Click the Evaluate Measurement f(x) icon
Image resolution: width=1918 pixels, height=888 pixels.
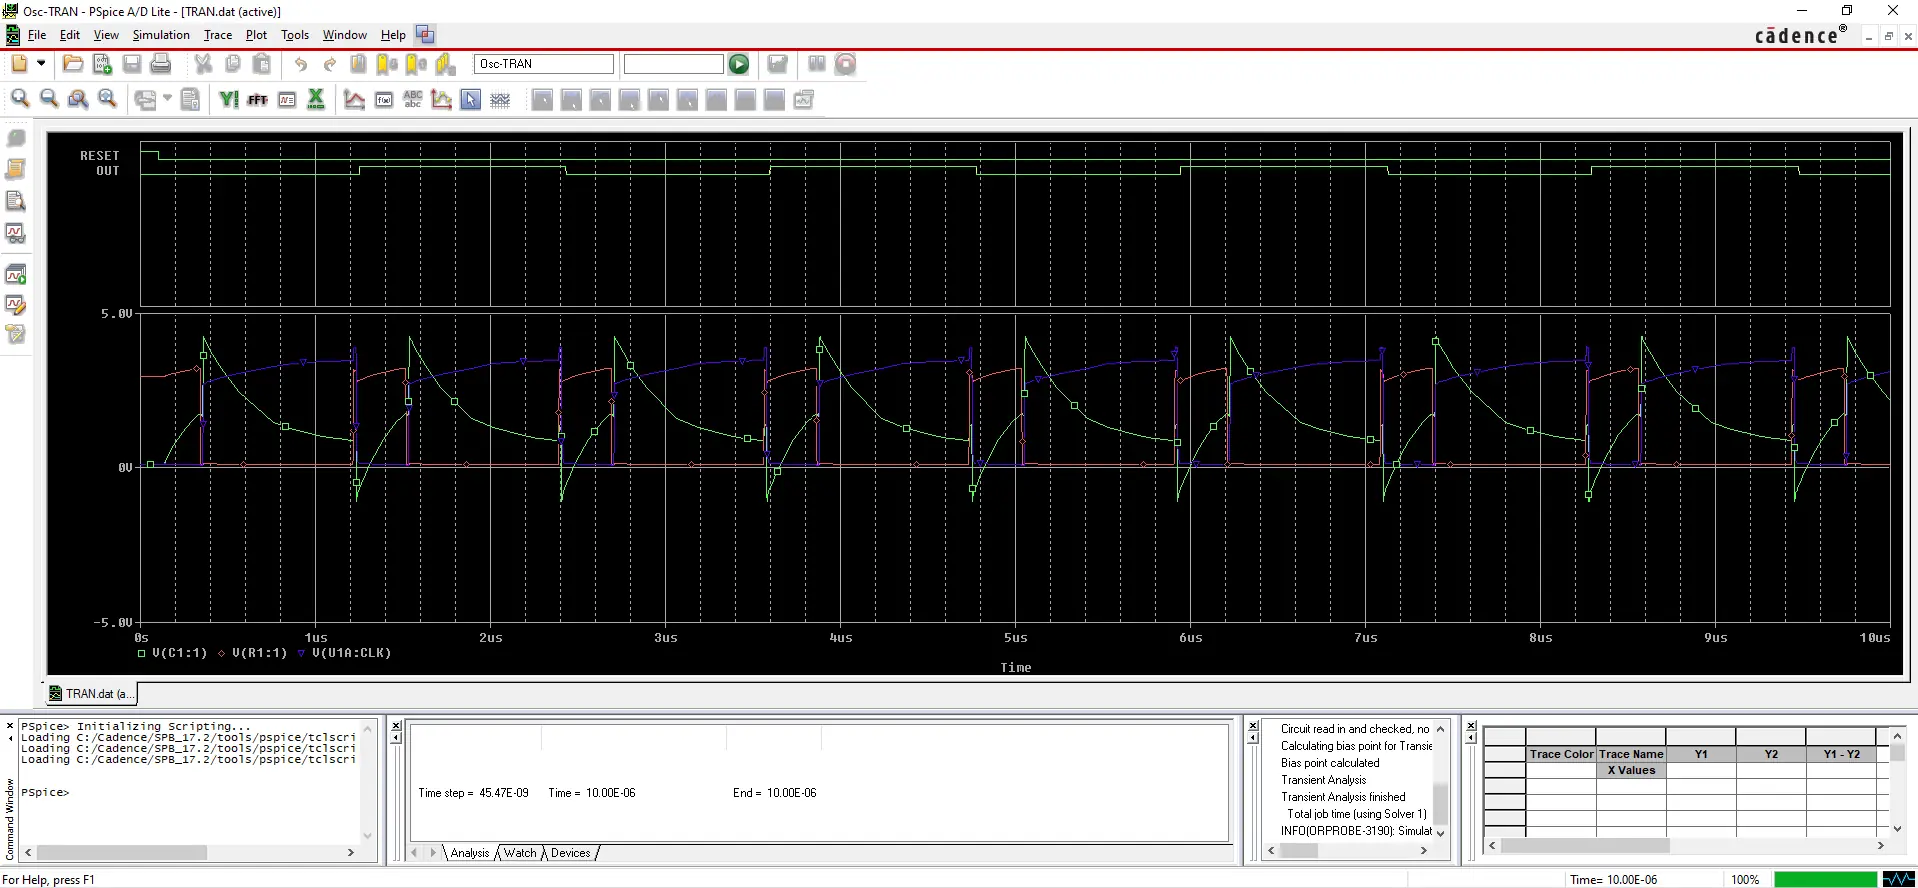(384, 100)
